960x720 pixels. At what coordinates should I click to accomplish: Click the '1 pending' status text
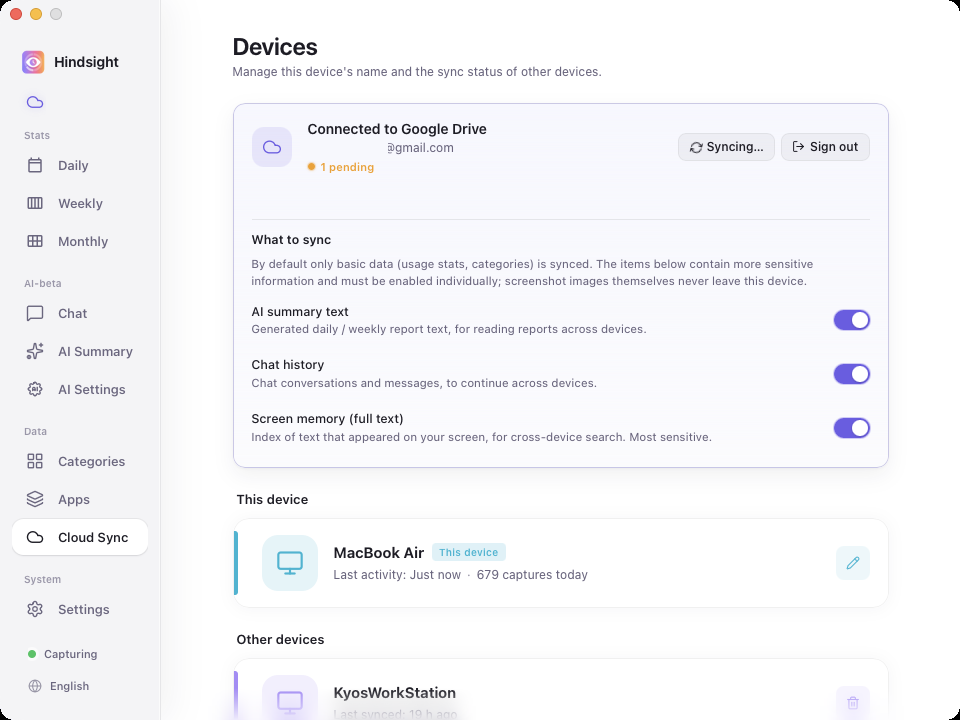[347, 167]
